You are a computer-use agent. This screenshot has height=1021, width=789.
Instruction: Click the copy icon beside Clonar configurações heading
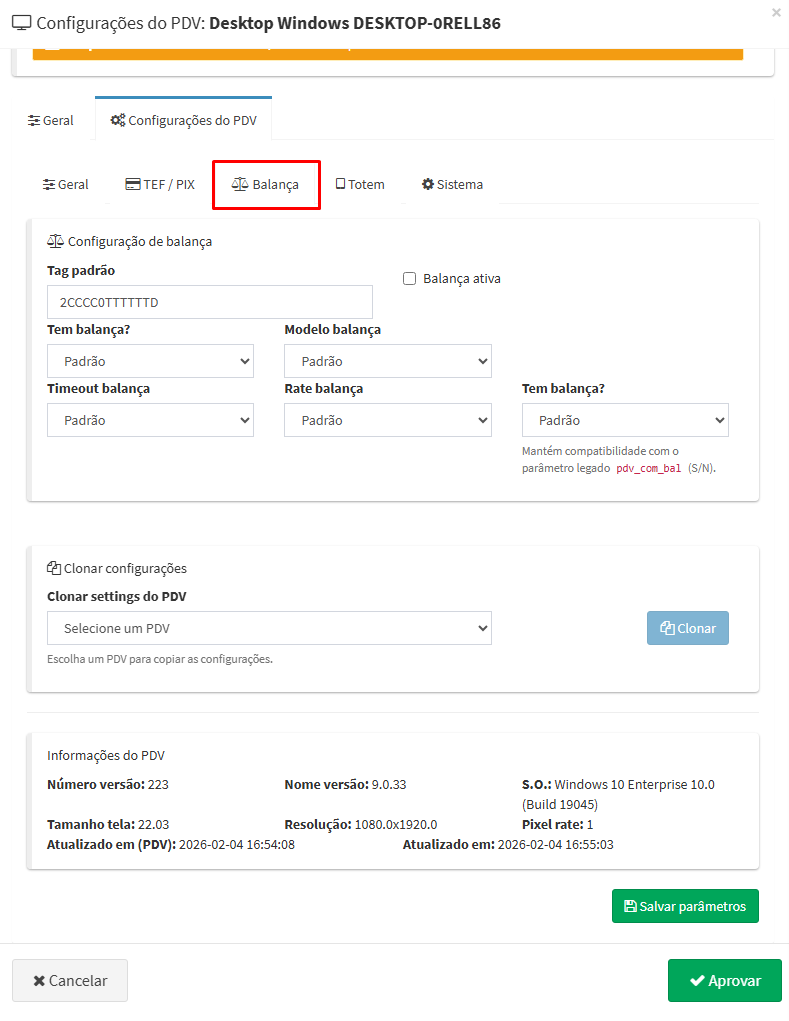click(54, 569)
